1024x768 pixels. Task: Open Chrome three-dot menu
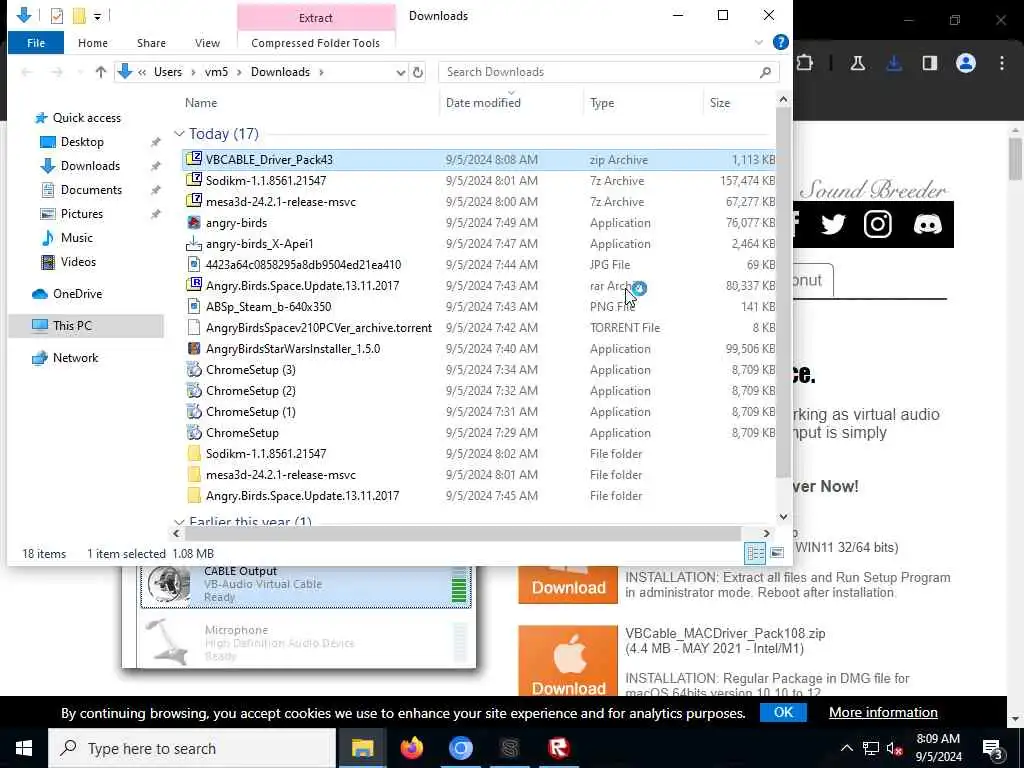click(x=1002, y=63)
